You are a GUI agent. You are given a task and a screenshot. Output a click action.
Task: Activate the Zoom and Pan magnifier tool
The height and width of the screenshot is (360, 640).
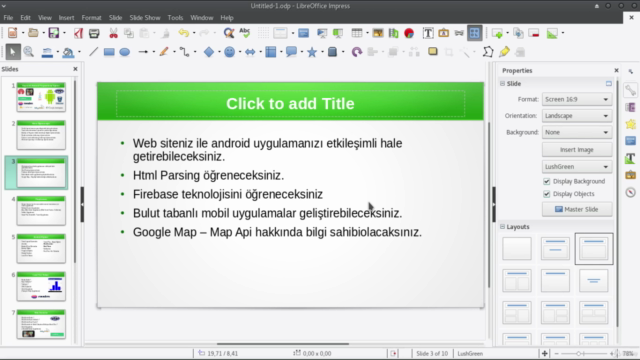29,52
